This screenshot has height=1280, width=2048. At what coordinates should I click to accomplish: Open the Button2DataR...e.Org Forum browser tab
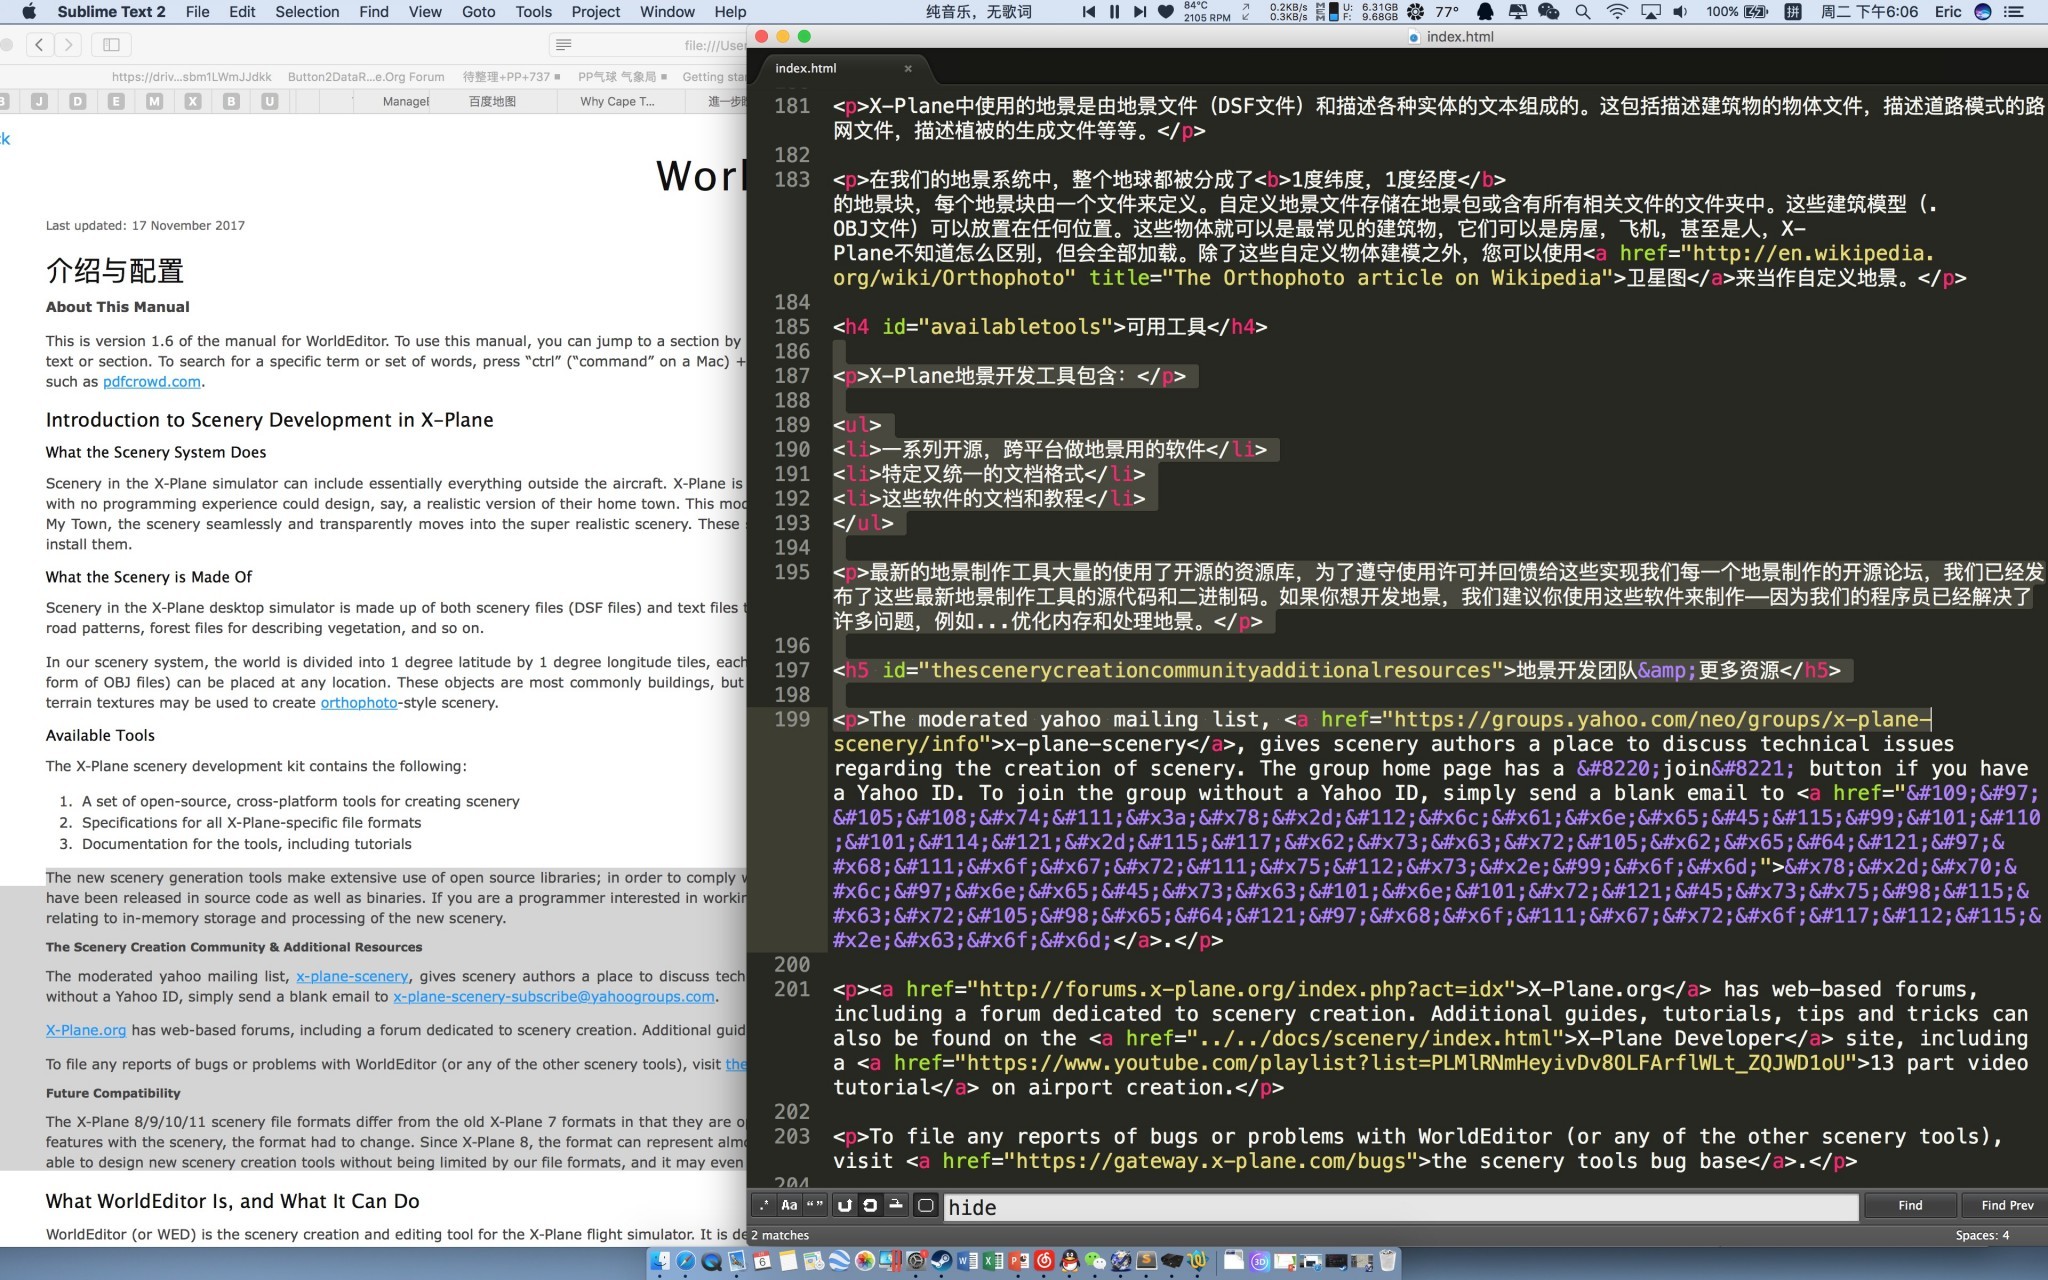tap(366, 76)
